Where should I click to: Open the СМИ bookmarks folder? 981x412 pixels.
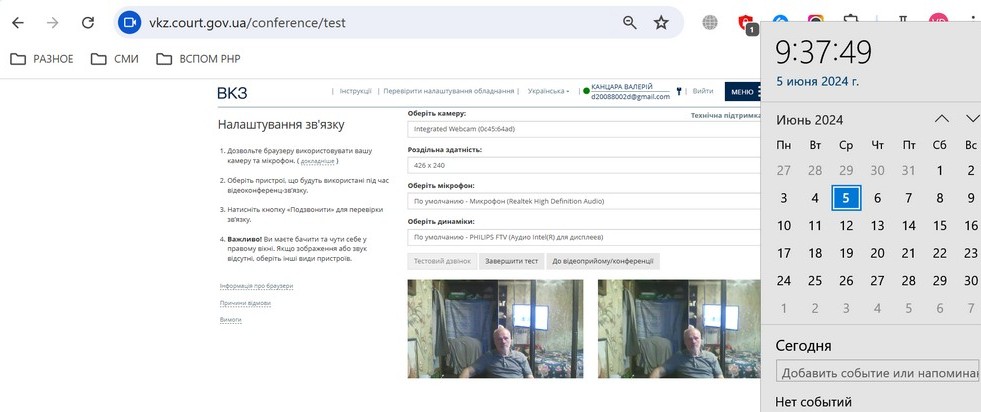coord(114,59)
